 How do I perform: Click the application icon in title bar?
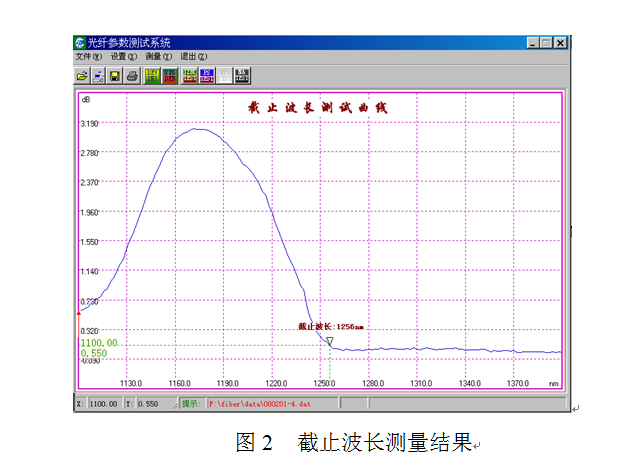click(x=80, y=43)
